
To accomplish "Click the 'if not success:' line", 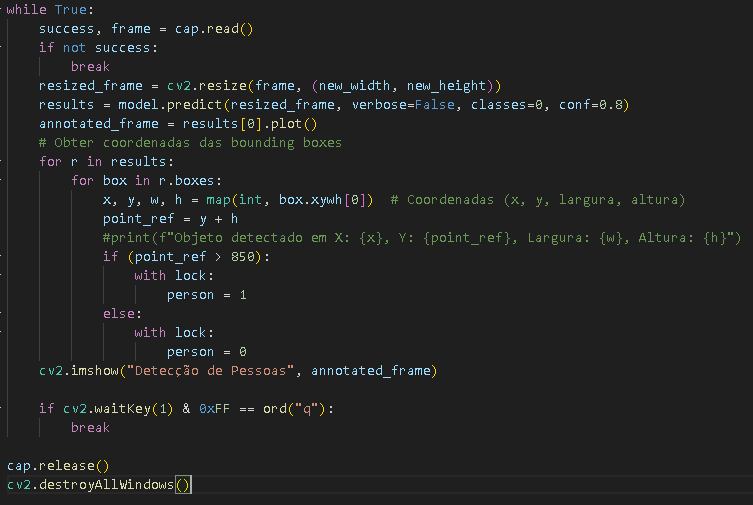I will point(98,48).
